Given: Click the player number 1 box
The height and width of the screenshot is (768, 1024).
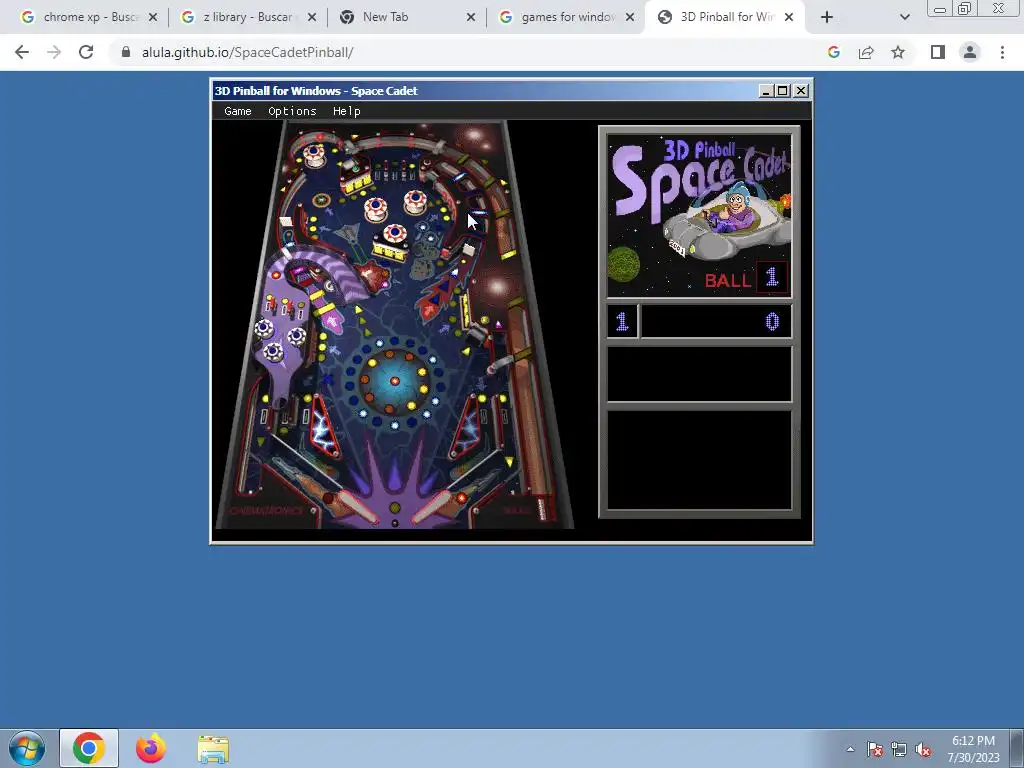Looking at the screenshot, I should [x=622, y=321].
